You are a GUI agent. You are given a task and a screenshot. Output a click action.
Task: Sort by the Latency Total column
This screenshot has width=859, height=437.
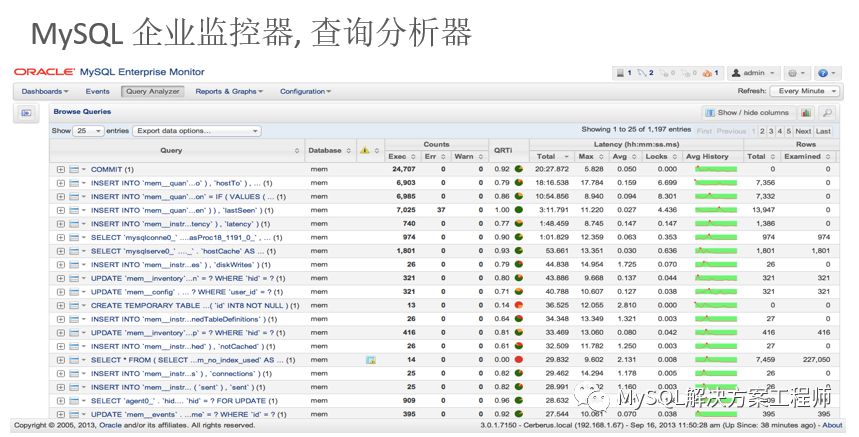pos(552,157)
